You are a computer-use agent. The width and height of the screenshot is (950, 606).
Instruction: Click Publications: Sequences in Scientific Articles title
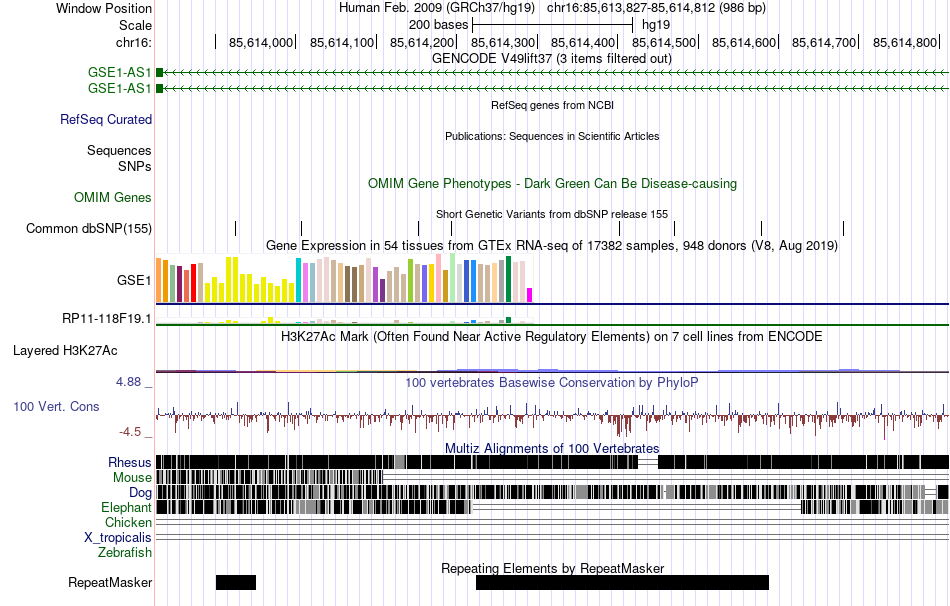coord(552,136)
